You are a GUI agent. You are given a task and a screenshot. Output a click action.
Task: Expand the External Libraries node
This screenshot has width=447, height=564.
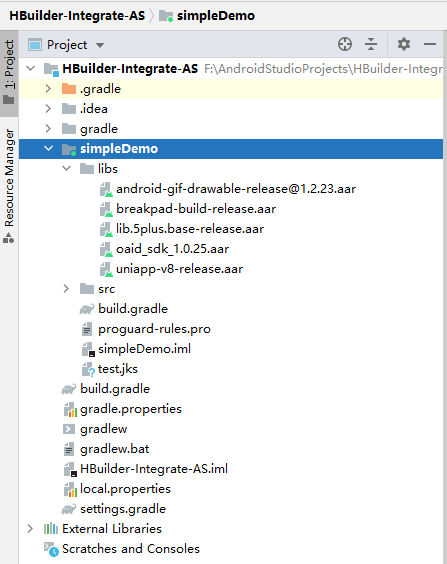30,529
